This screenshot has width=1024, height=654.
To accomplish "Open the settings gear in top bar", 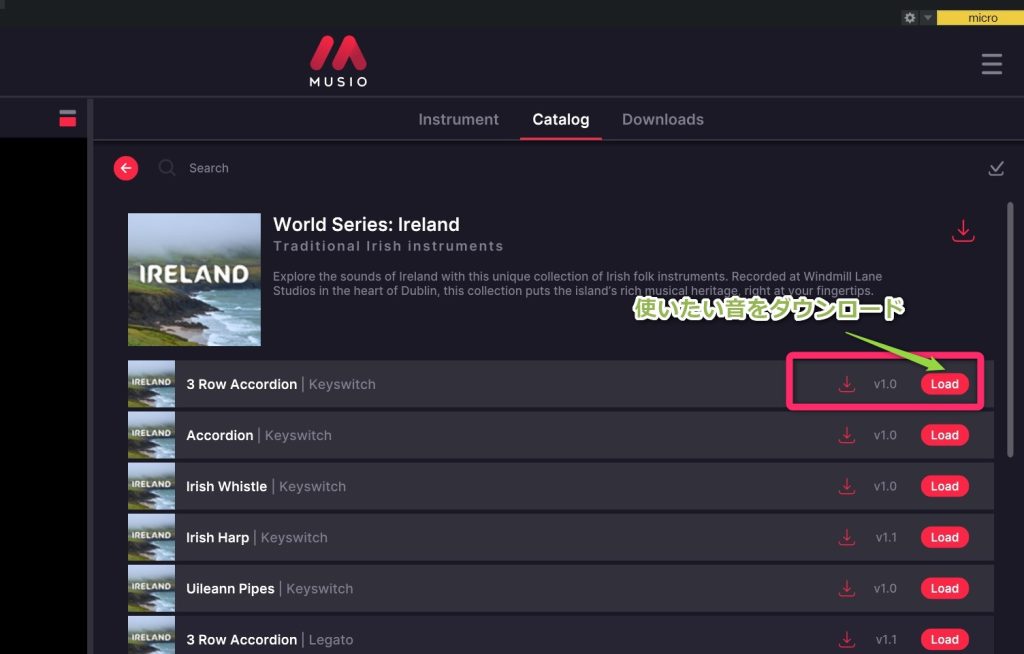I will [x=909, y=18].
